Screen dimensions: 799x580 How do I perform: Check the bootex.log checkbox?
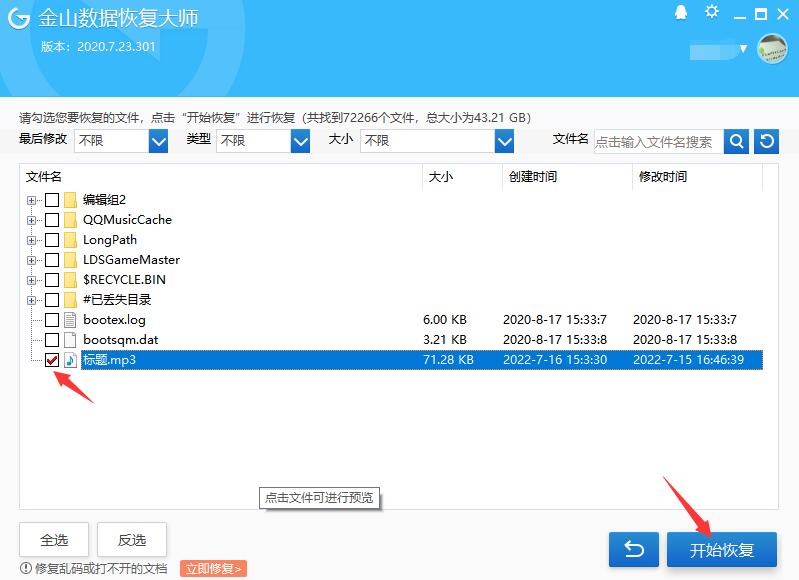pyautogui.click(x=52, y=320)
